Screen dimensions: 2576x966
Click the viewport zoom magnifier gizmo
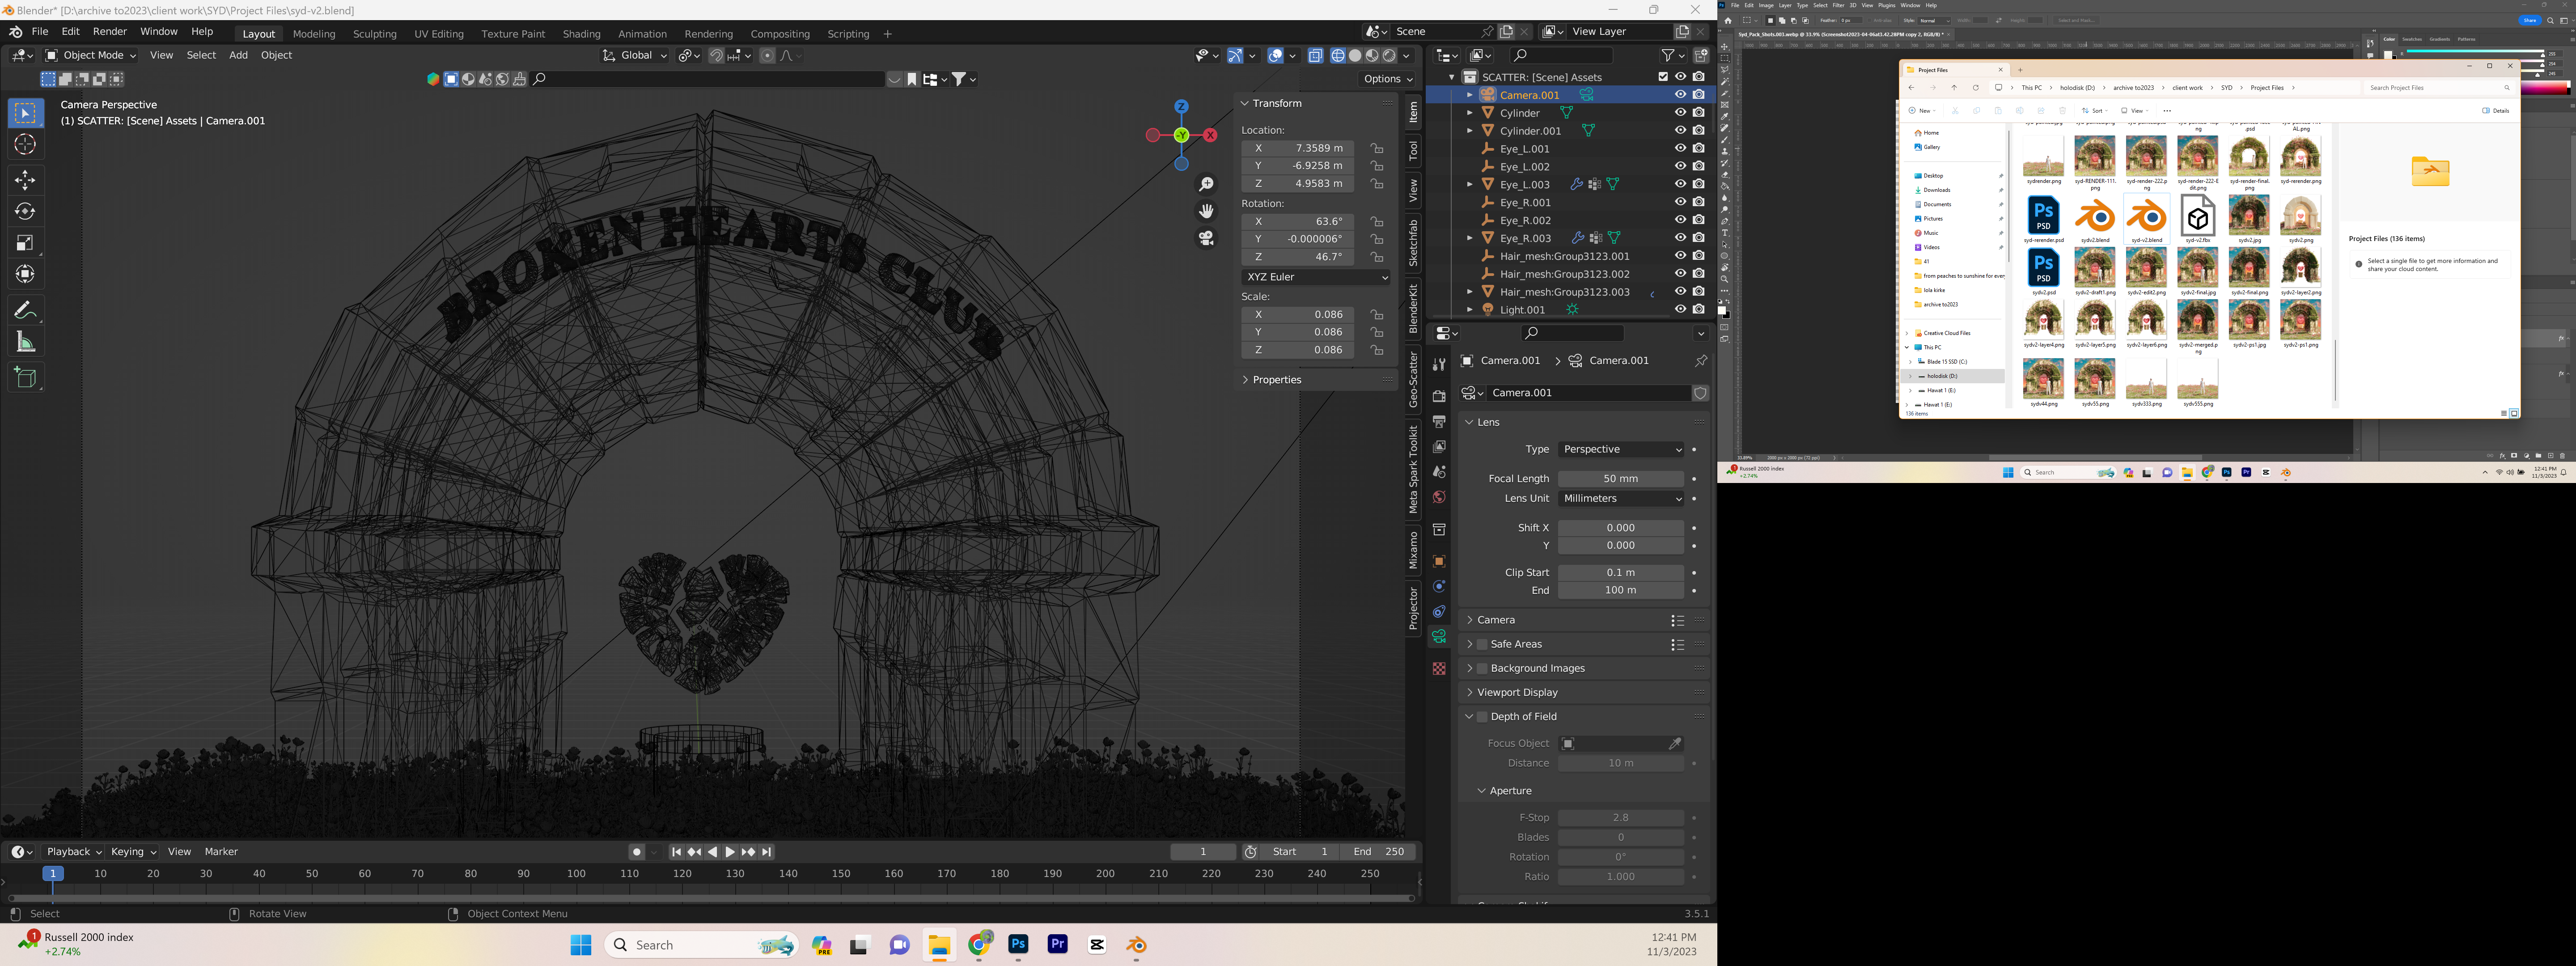tap(1206, 184)
